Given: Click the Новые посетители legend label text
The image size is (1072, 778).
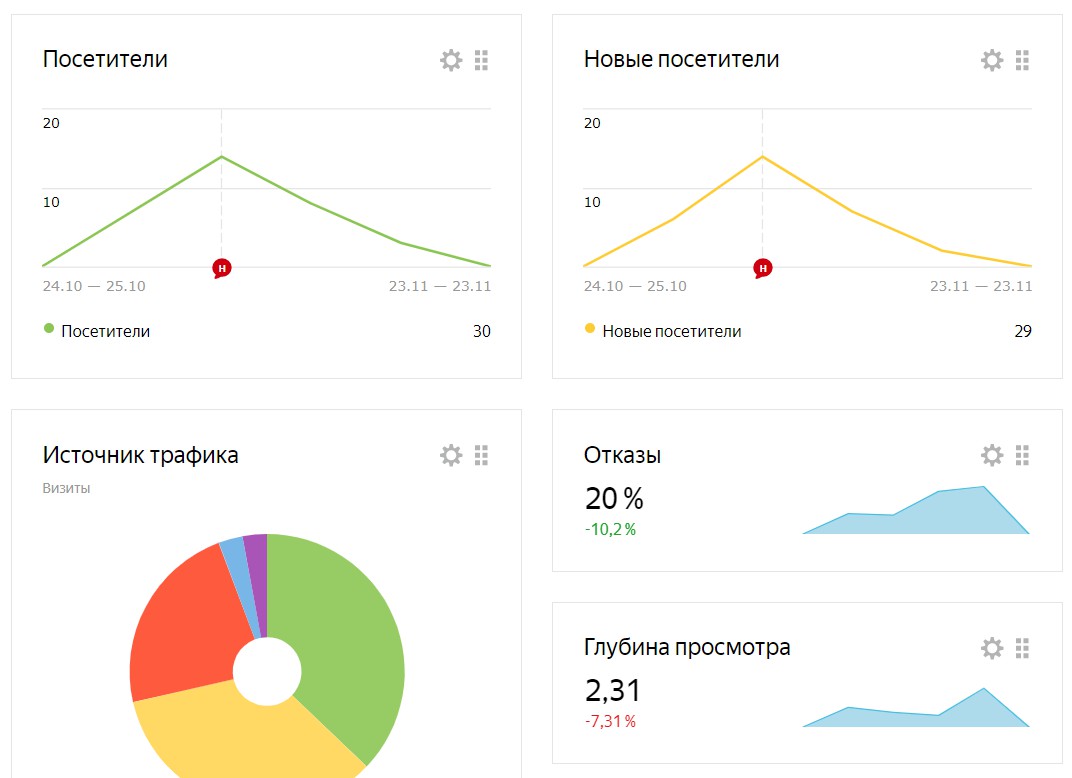Looking at the screenshot, I should 672,332.
